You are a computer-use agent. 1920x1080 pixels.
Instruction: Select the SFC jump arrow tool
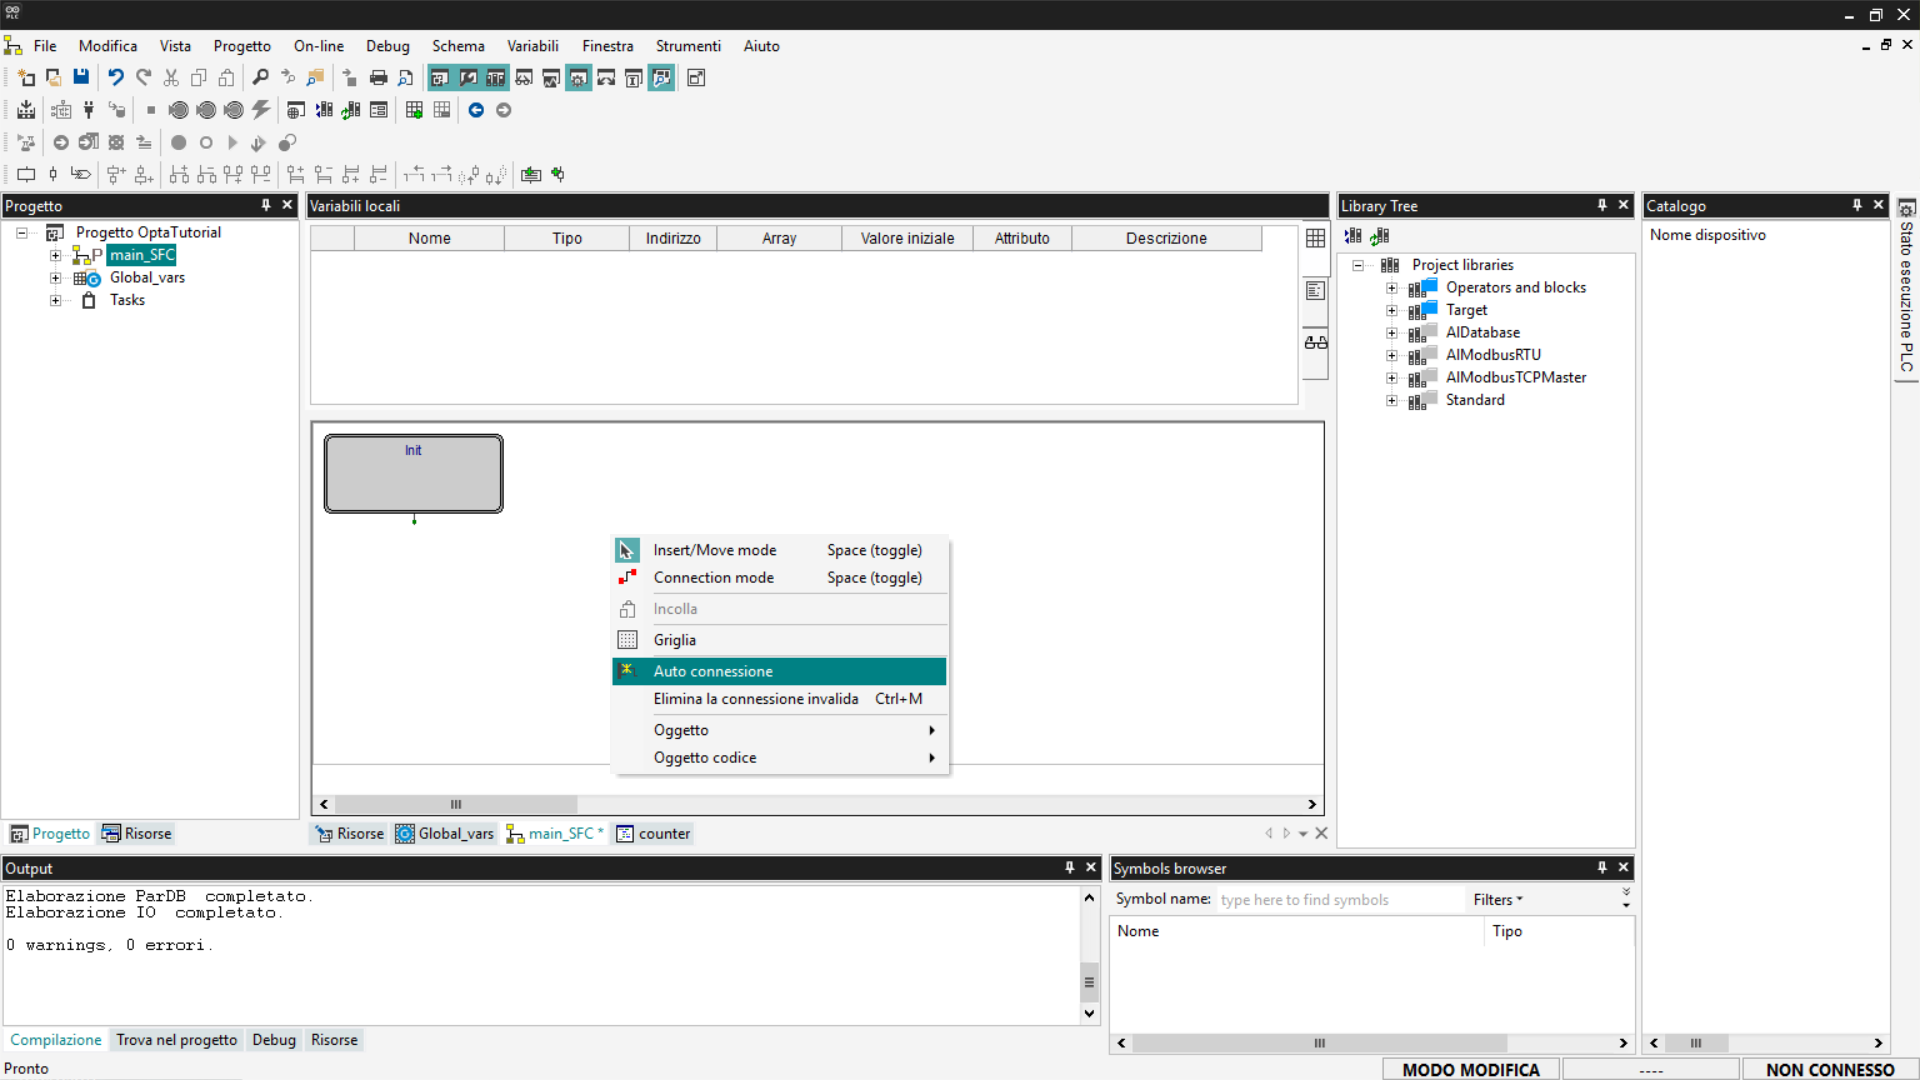click(81, 174)
